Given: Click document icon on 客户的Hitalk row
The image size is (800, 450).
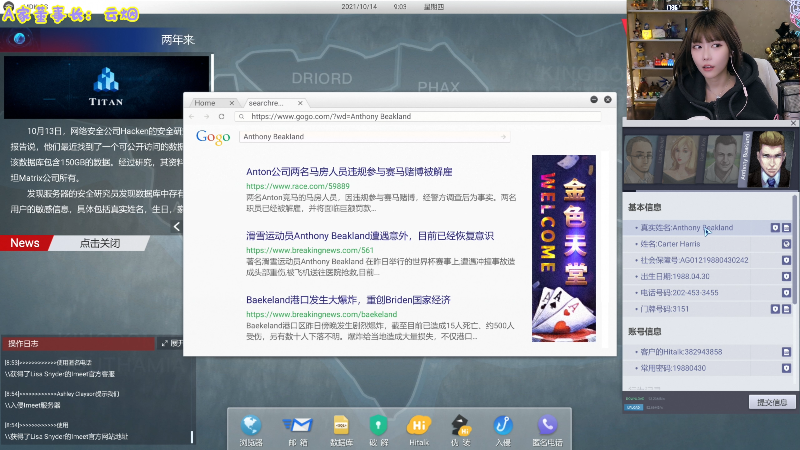Looking at the screenshot, I should [786, 352].
